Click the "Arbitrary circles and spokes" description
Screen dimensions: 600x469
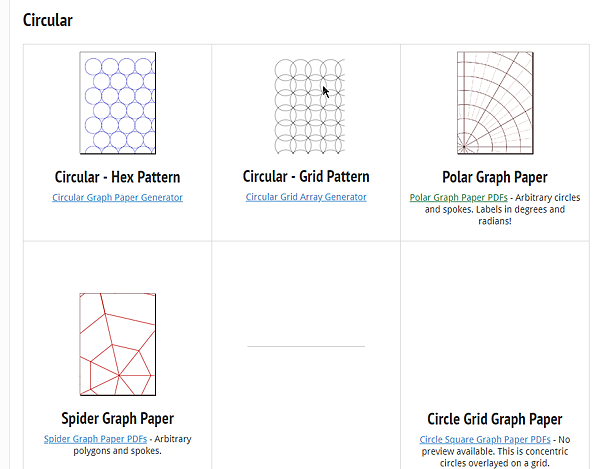540,198
